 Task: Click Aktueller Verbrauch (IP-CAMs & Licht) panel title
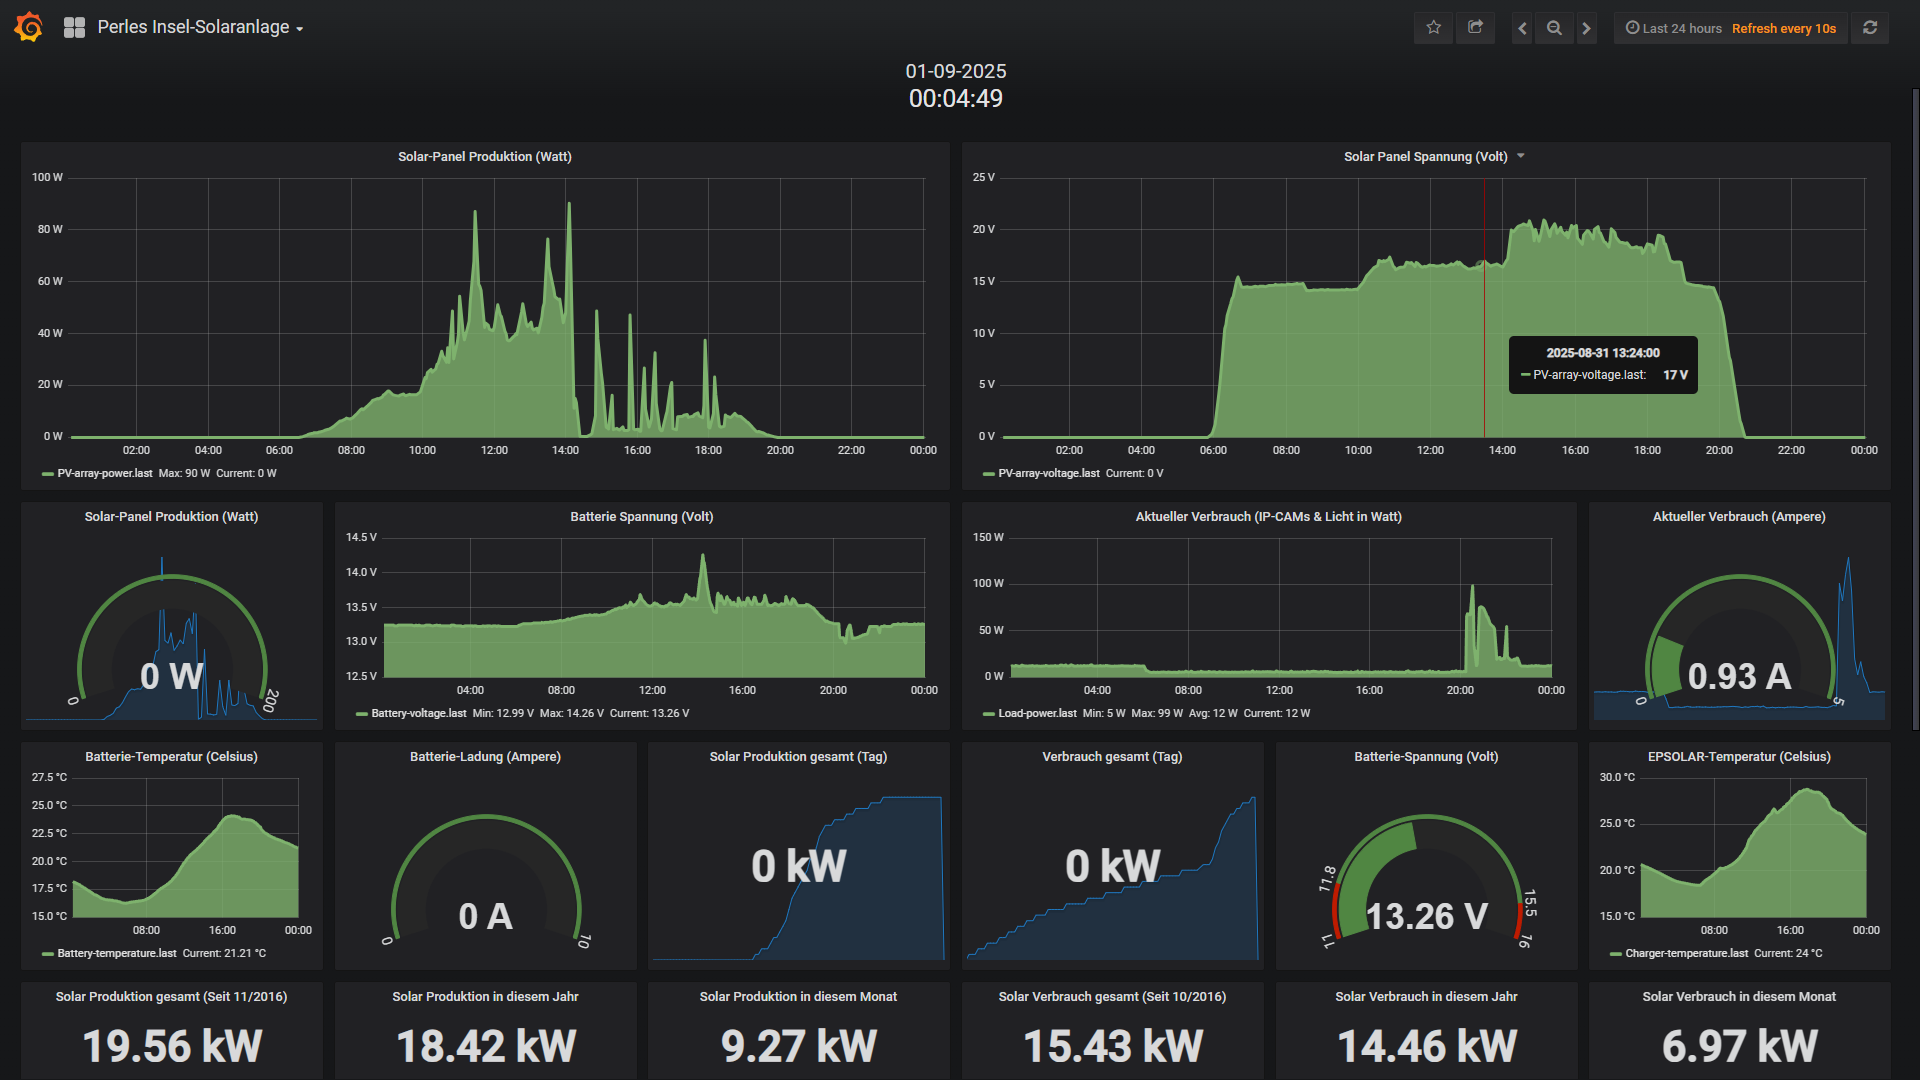pyautogui.click(x=1268, y=517)
